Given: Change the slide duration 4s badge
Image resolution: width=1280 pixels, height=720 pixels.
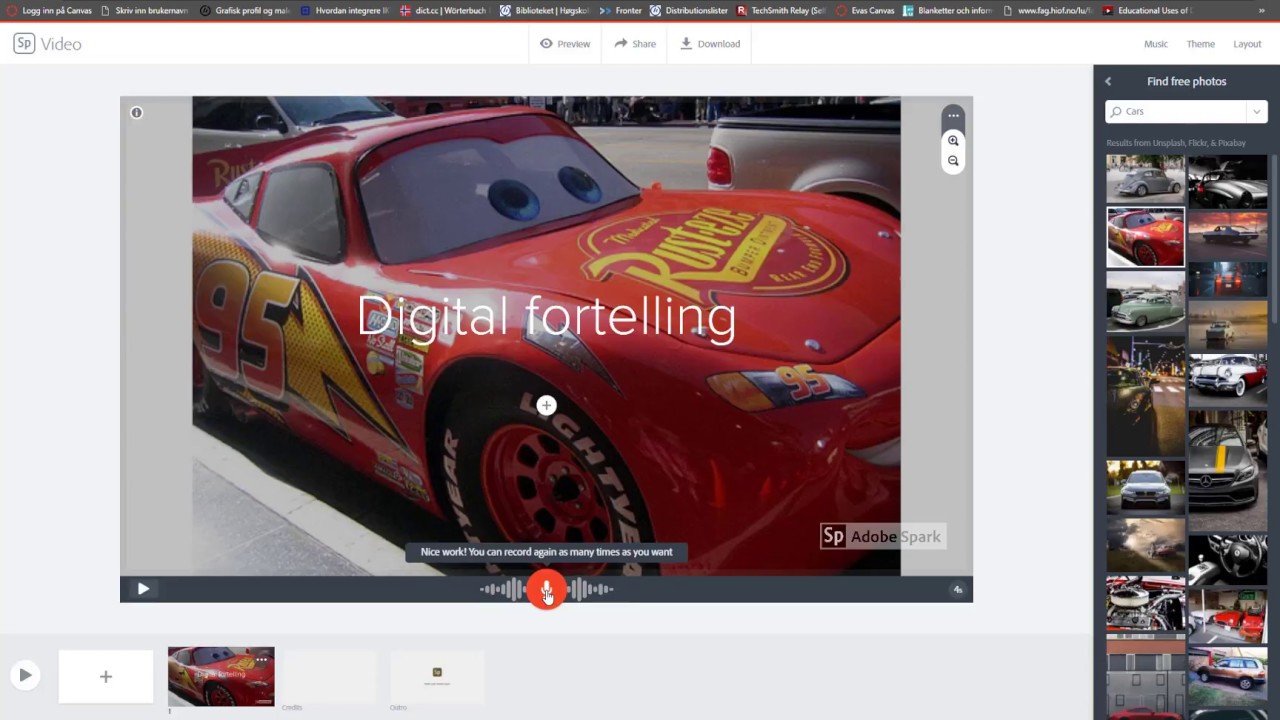Looking at the screenshot, I should pyautogui.click(x=957, y=590).
